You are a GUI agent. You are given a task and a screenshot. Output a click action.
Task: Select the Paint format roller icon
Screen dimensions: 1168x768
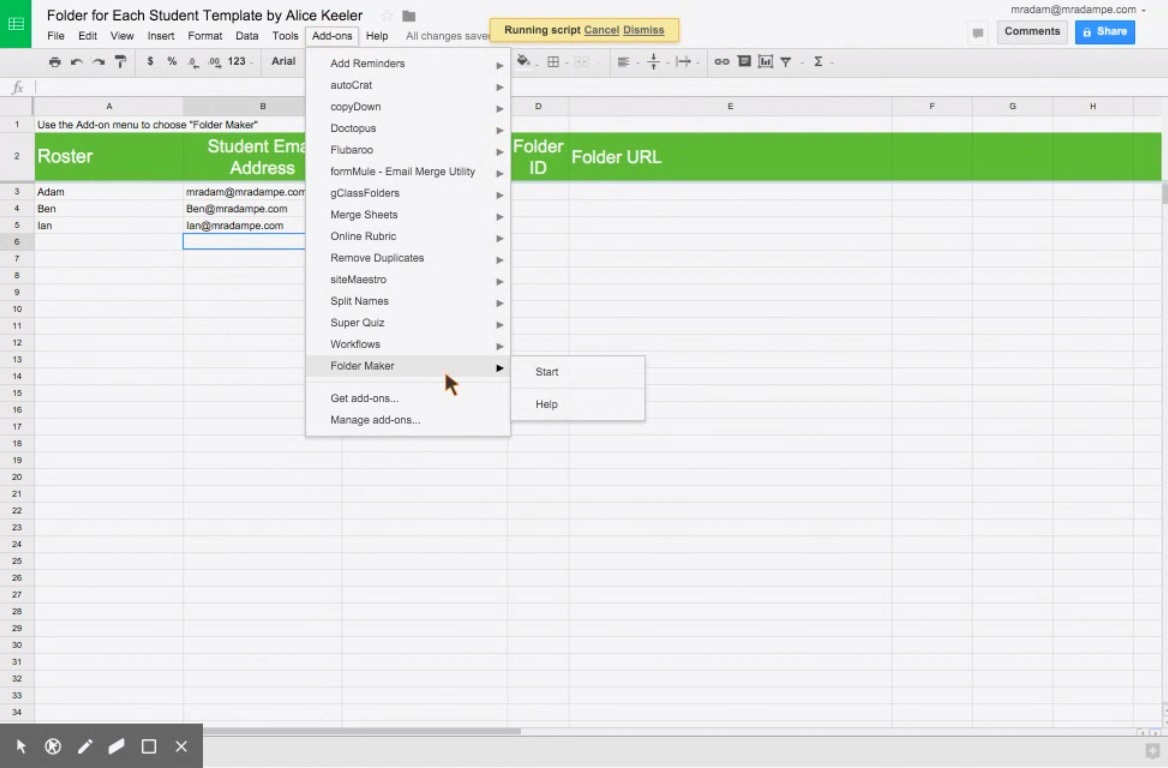[x=120, y=62]
